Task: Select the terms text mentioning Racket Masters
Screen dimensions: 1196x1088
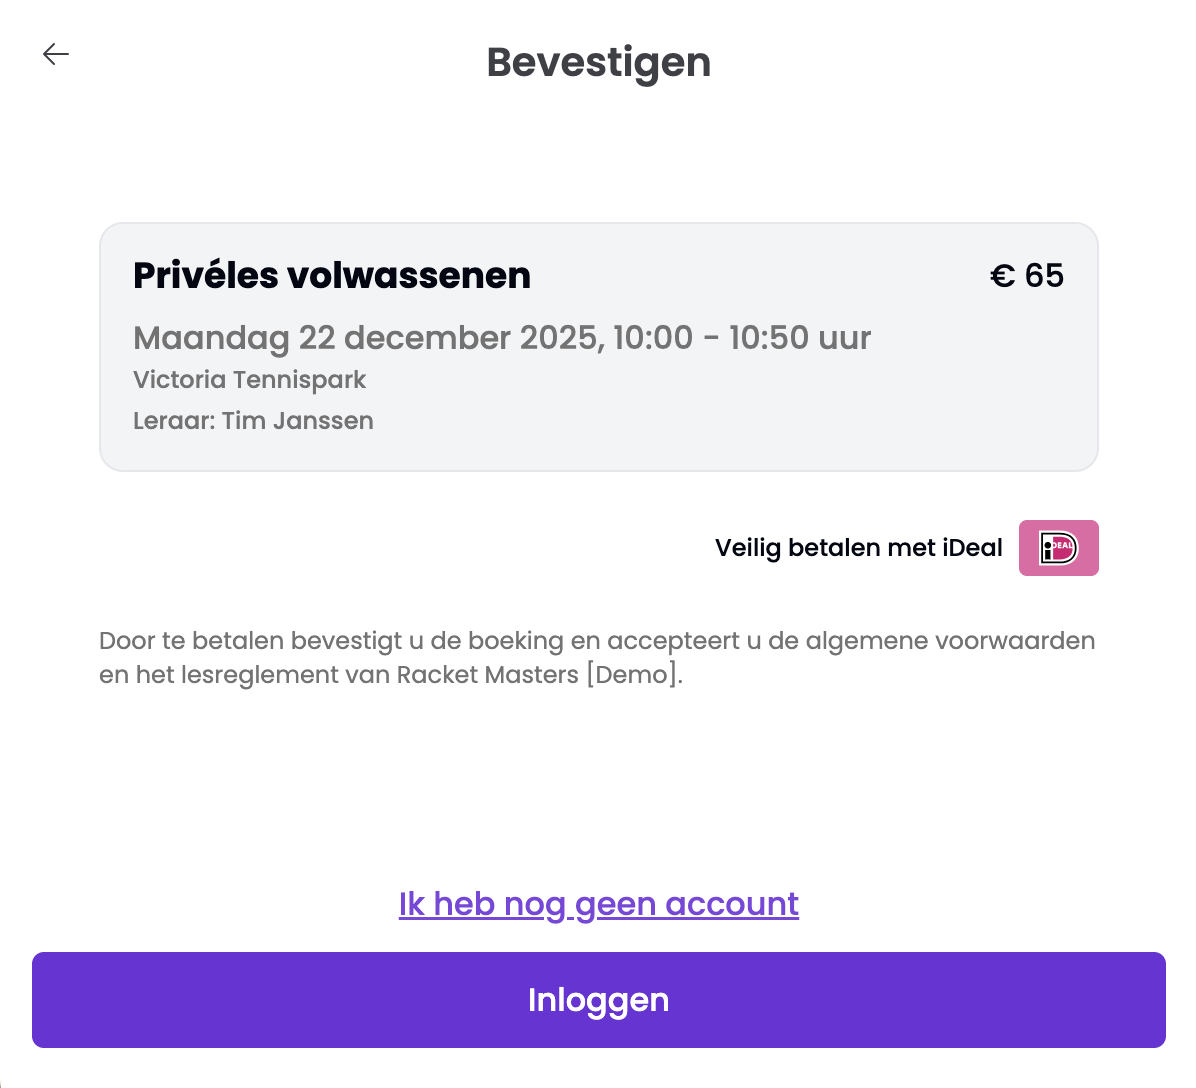Action: (x=597, y=657)
